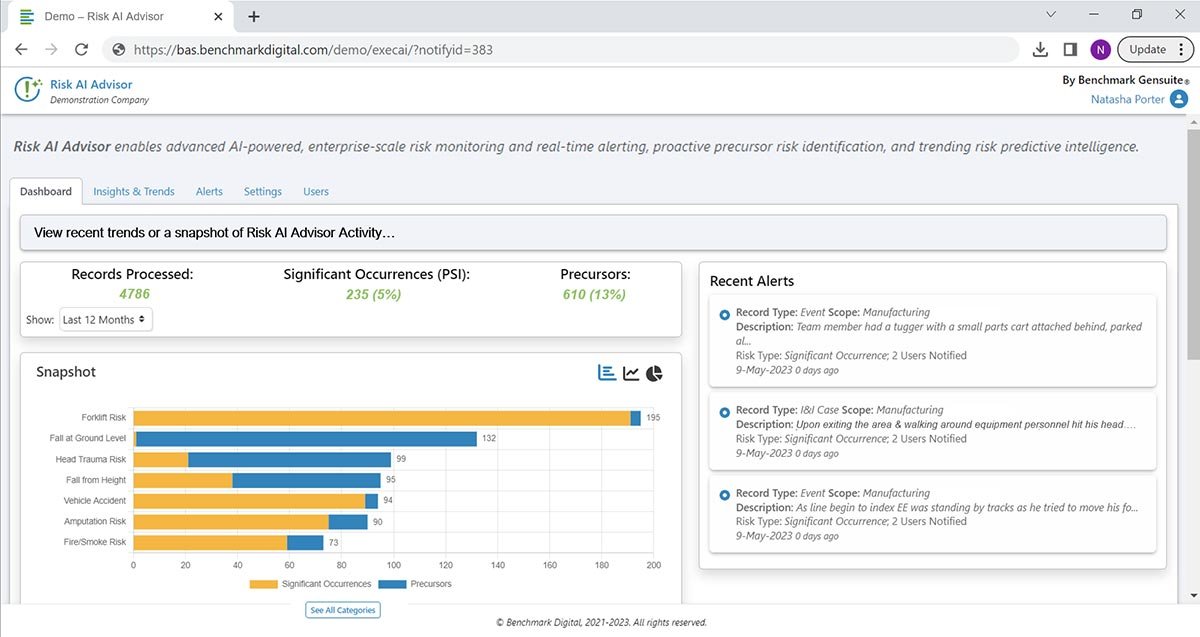This screenshot has width=1200, height=637.
Task: Click the browser address bar URL
Action: [313, 49]
